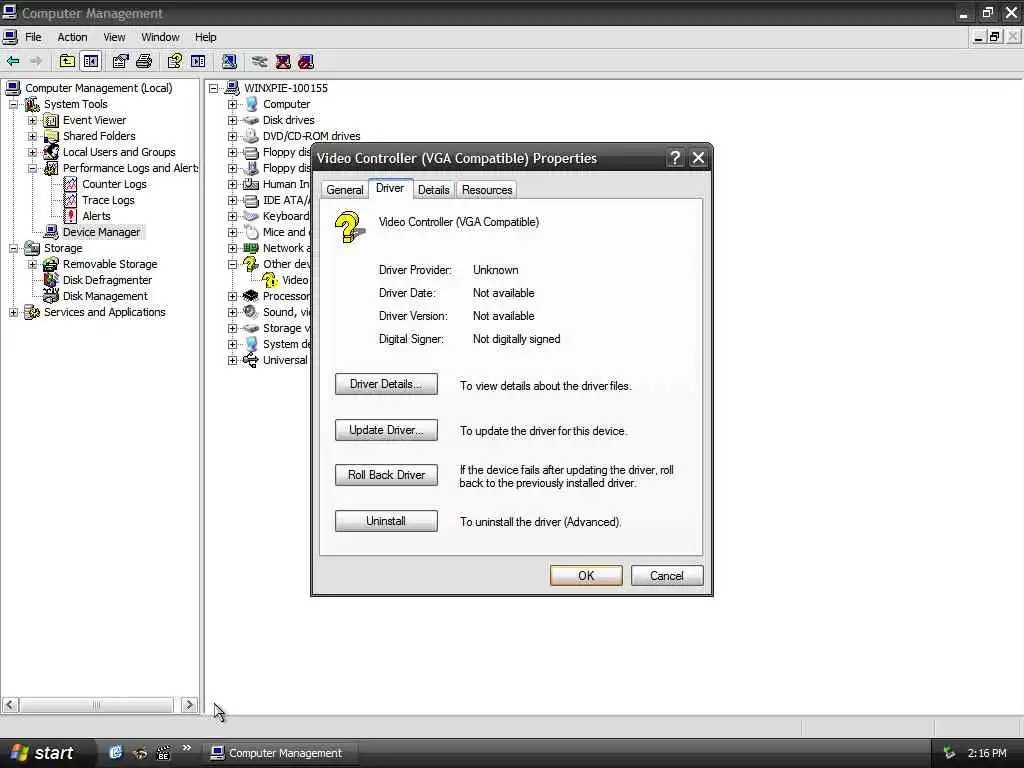This screenshot has height=768, width=1024.
Task: Click the Update driver toolbar icon
Action: [259, 61]
